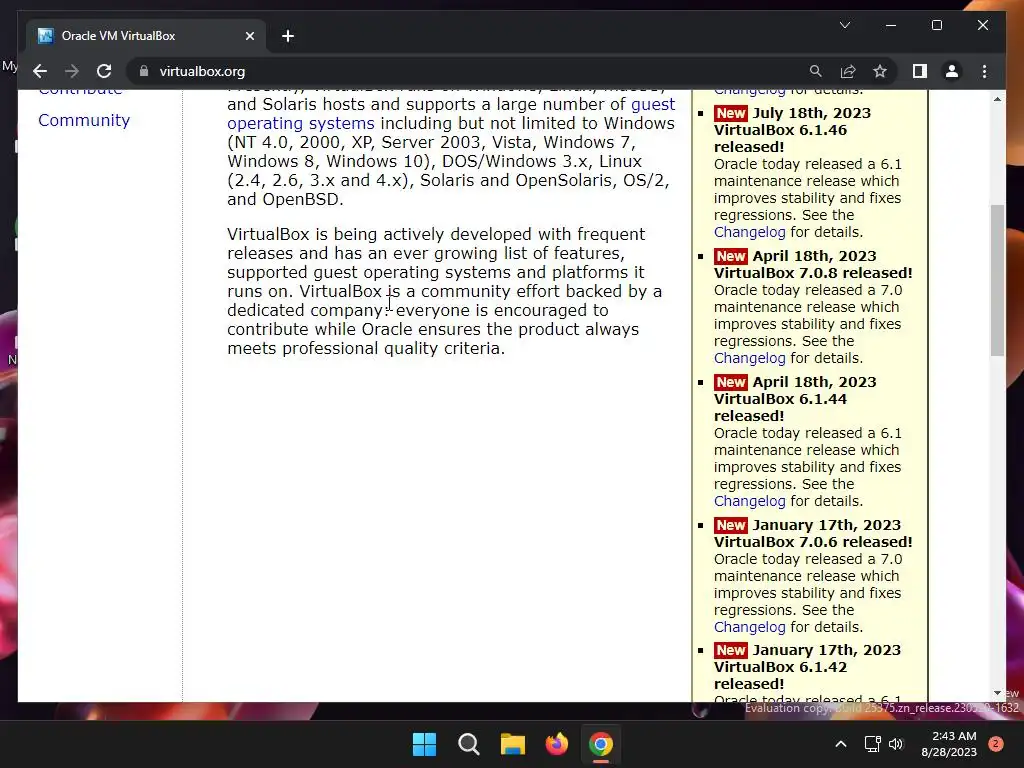Viewport: 1024px width, 768px height.
Task: Open a new tab with plus button
Action: (288, 36)
